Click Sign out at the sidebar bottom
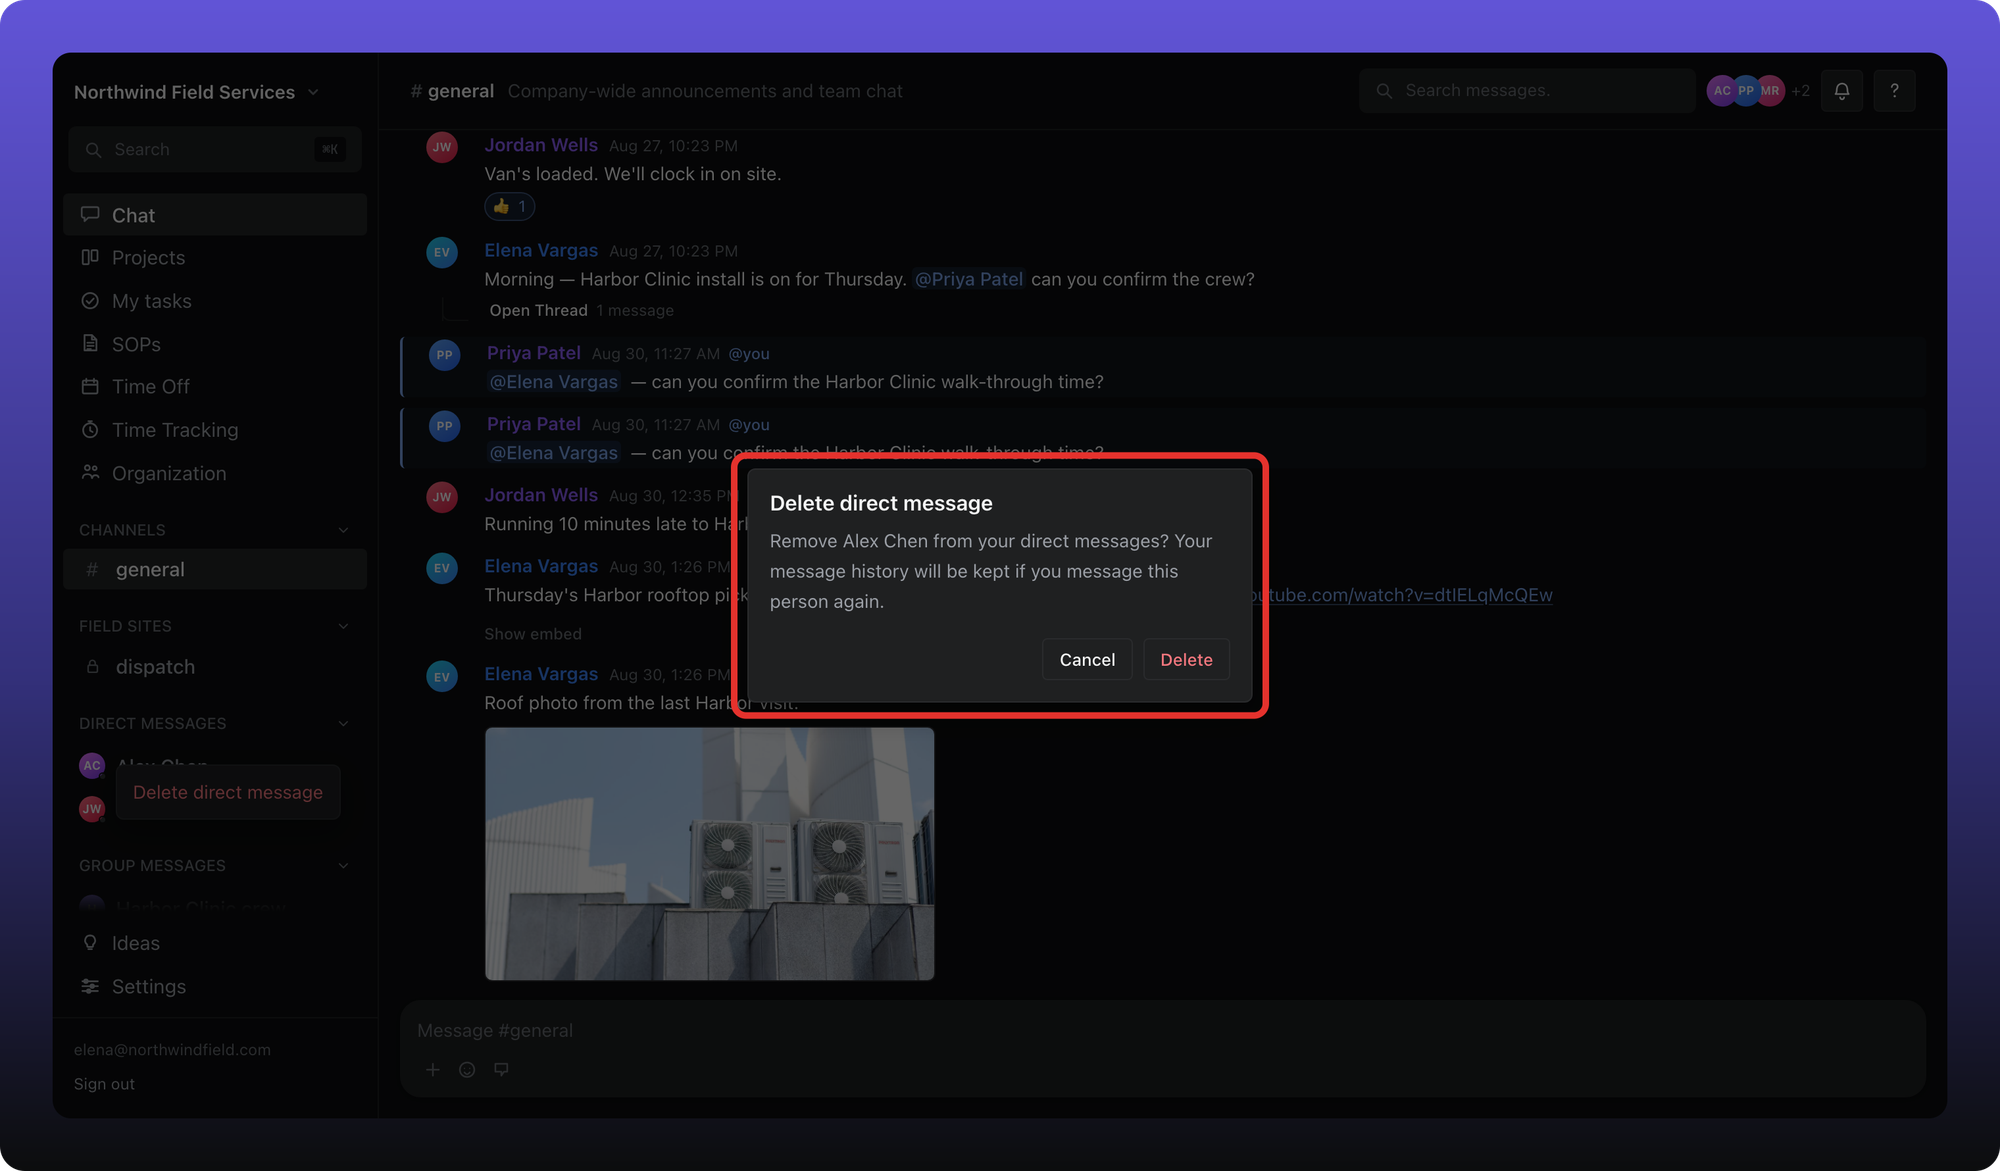 [x=104, y=1084]
